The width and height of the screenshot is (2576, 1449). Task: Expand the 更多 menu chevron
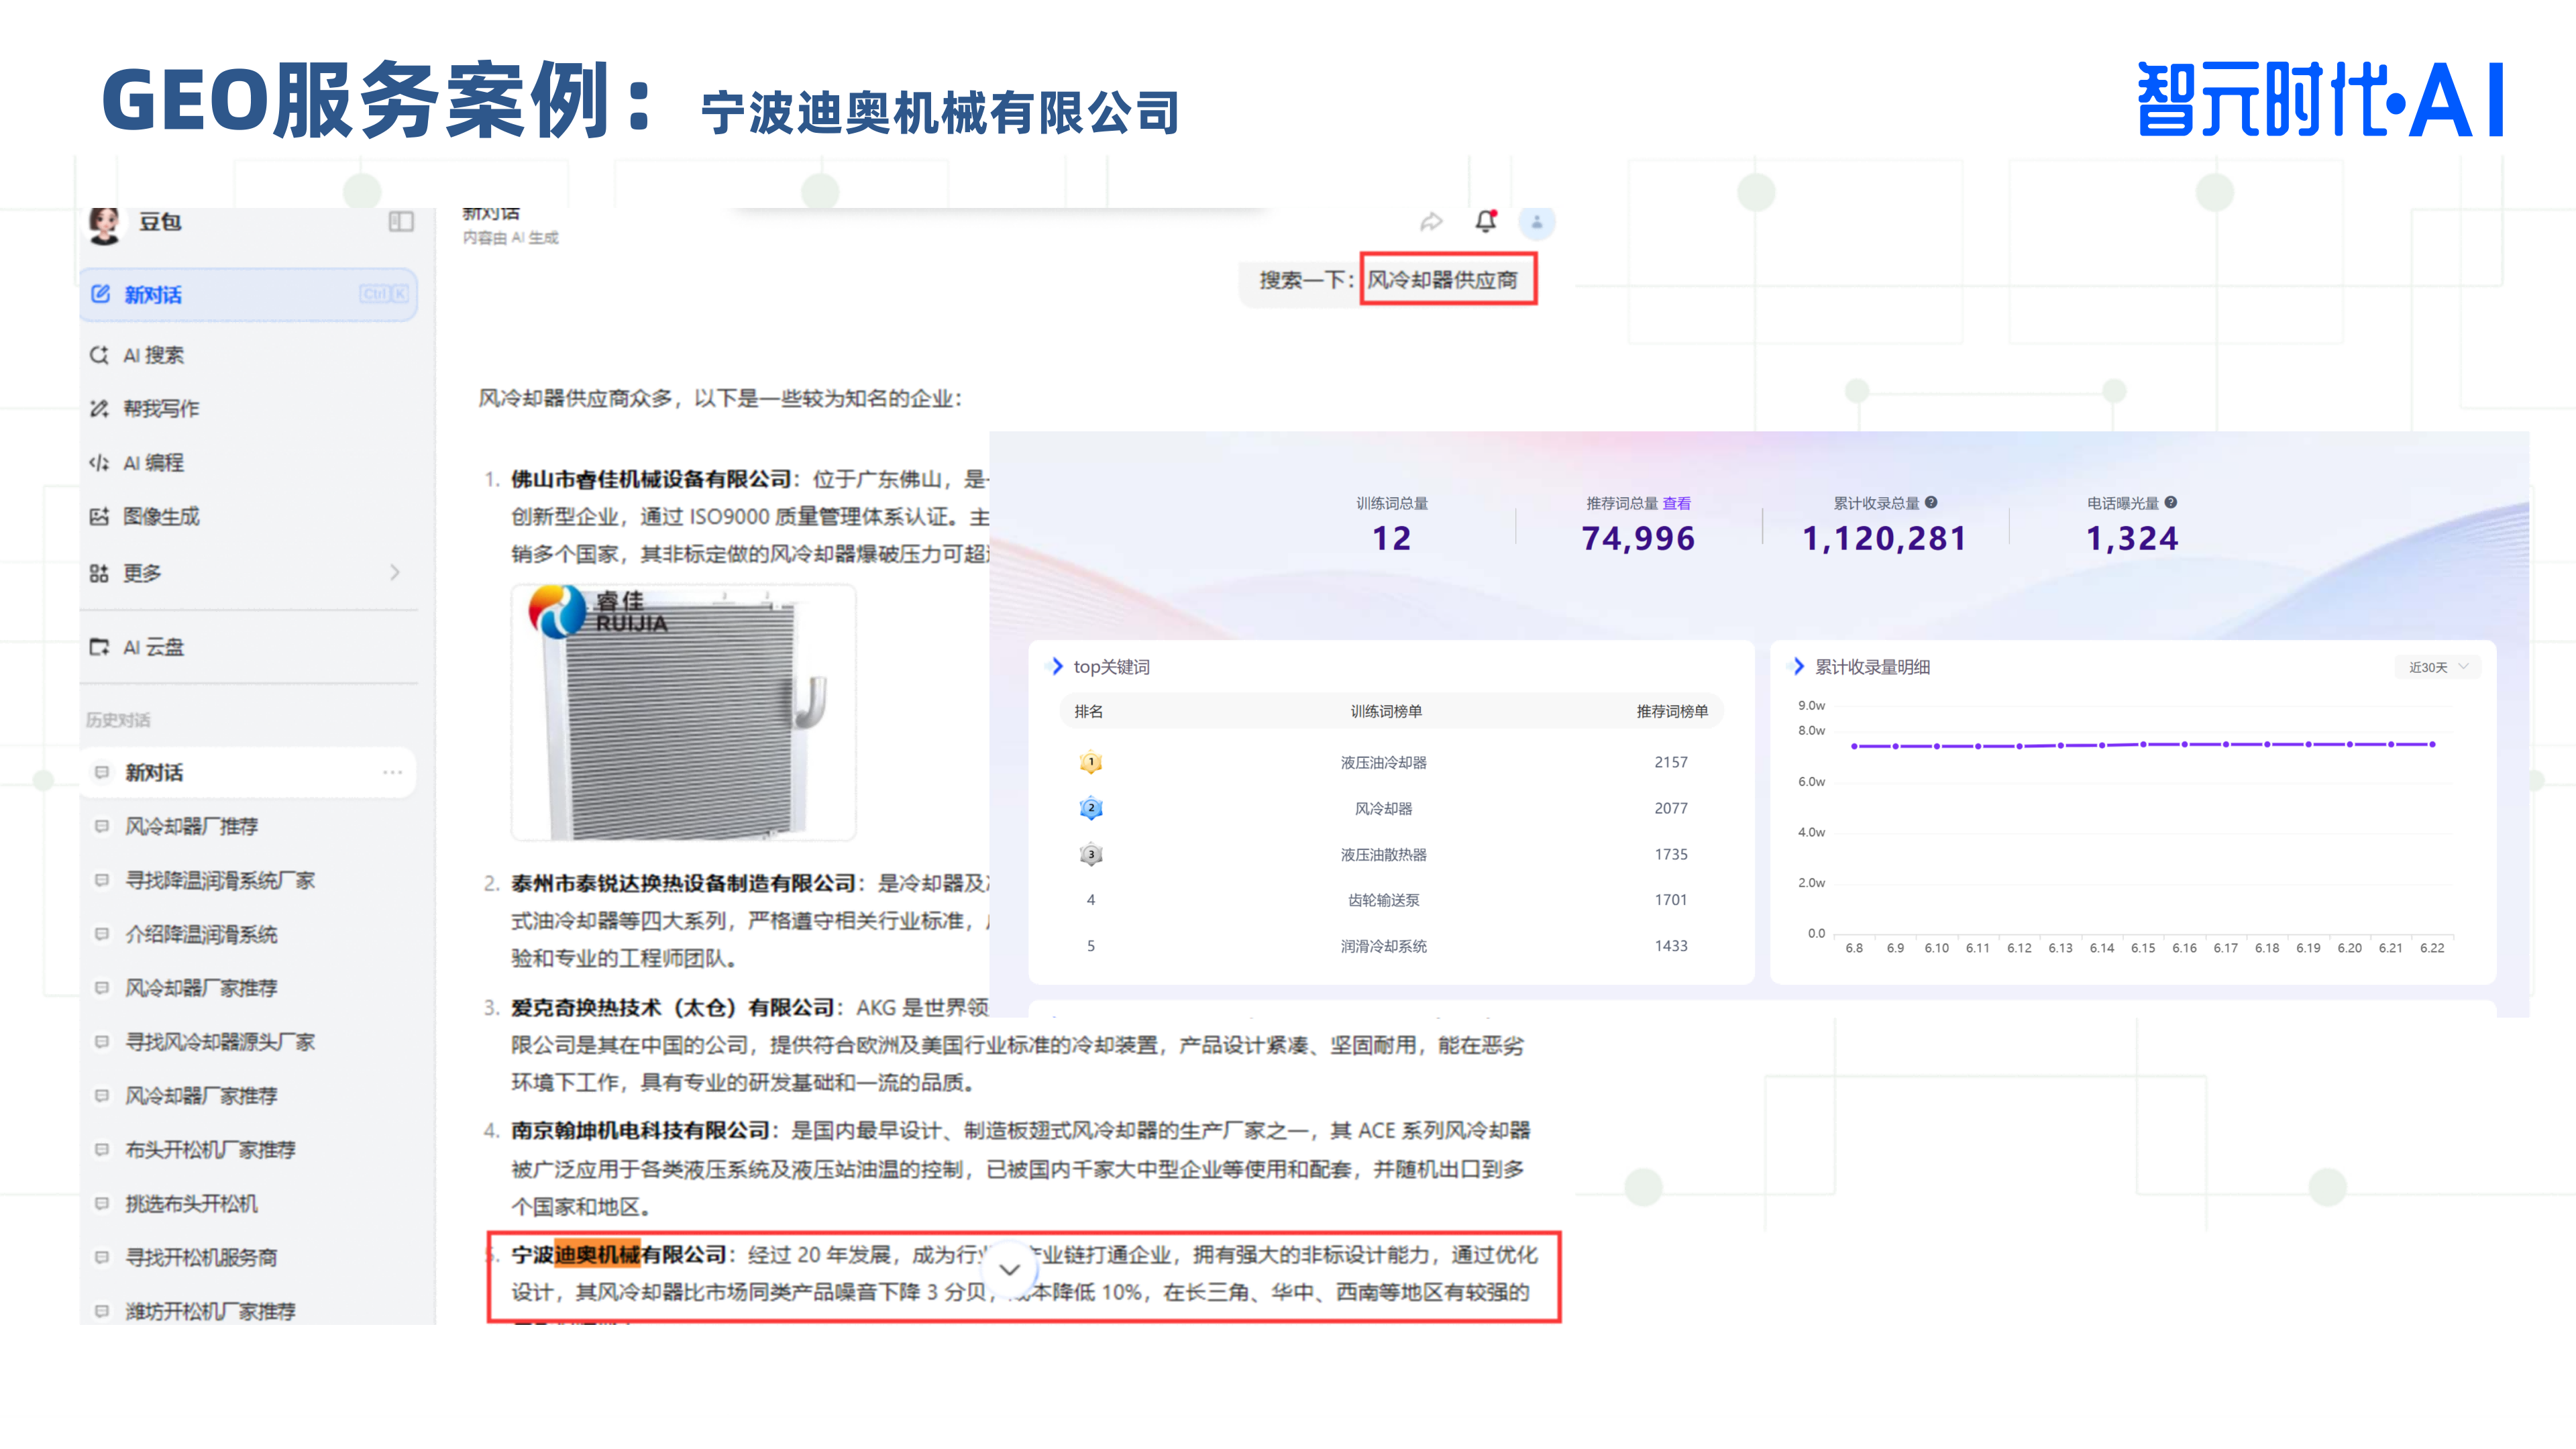point(395,572)
